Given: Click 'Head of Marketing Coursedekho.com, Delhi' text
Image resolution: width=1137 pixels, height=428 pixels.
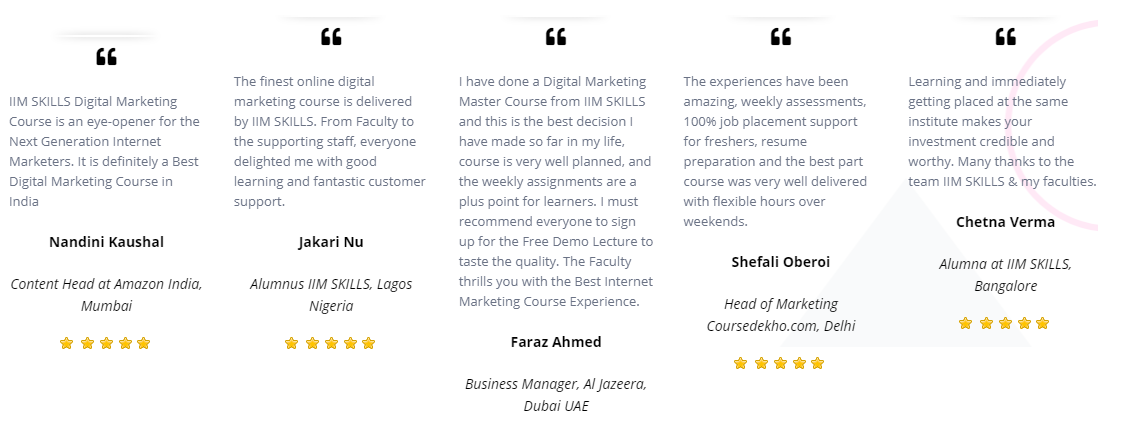Looking at the screenshot, I should [781, 315].
